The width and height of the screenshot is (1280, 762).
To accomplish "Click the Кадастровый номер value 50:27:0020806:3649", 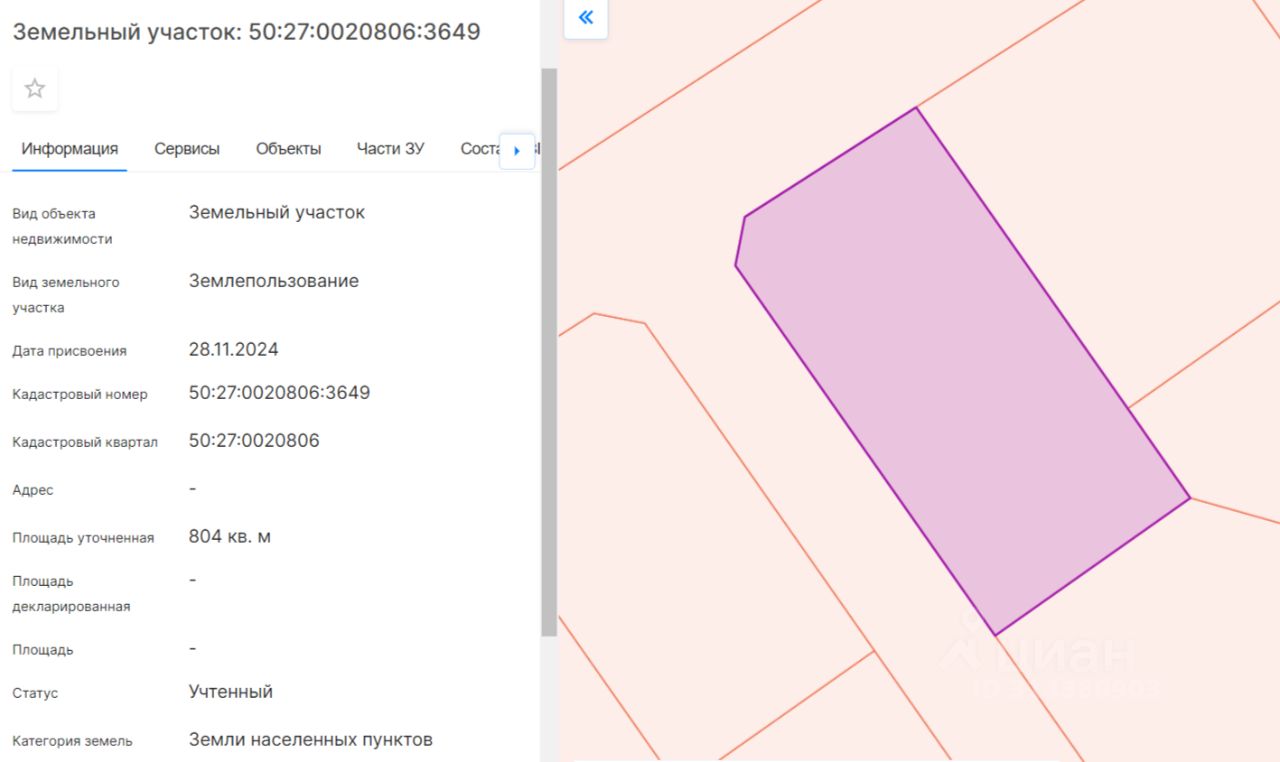I will pyautogui.click(x=279, y=393).
